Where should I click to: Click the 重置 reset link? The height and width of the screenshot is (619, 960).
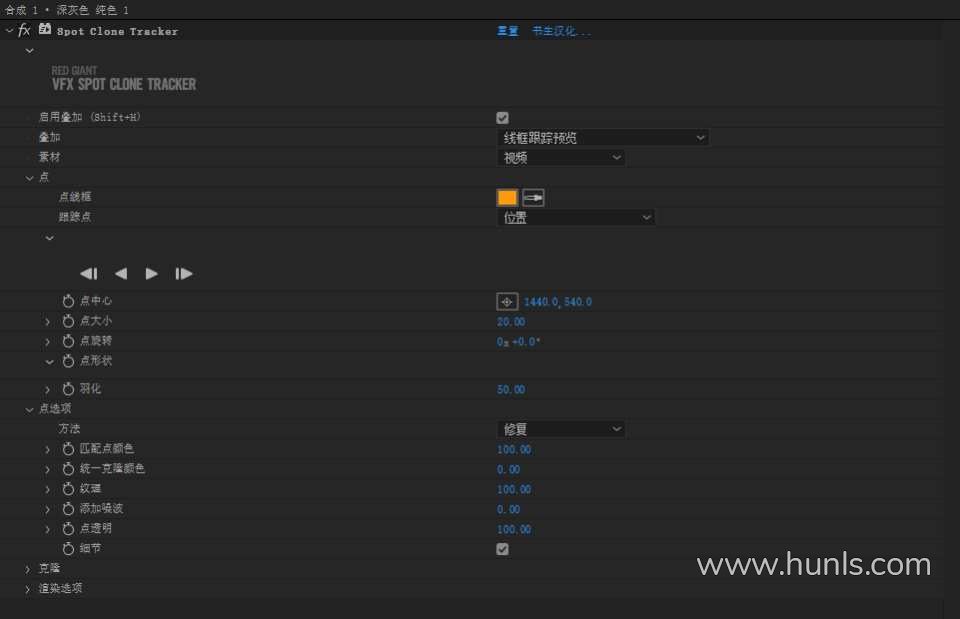[x=508, y=31]
